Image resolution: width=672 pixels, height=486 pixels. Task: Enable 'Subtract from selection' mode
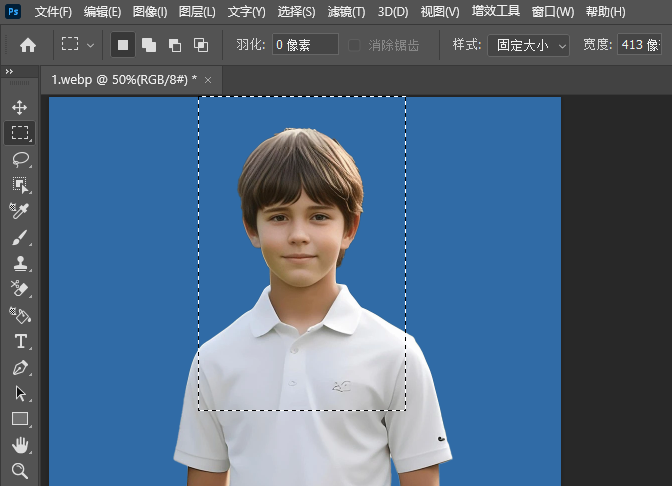tap(175, 45)
